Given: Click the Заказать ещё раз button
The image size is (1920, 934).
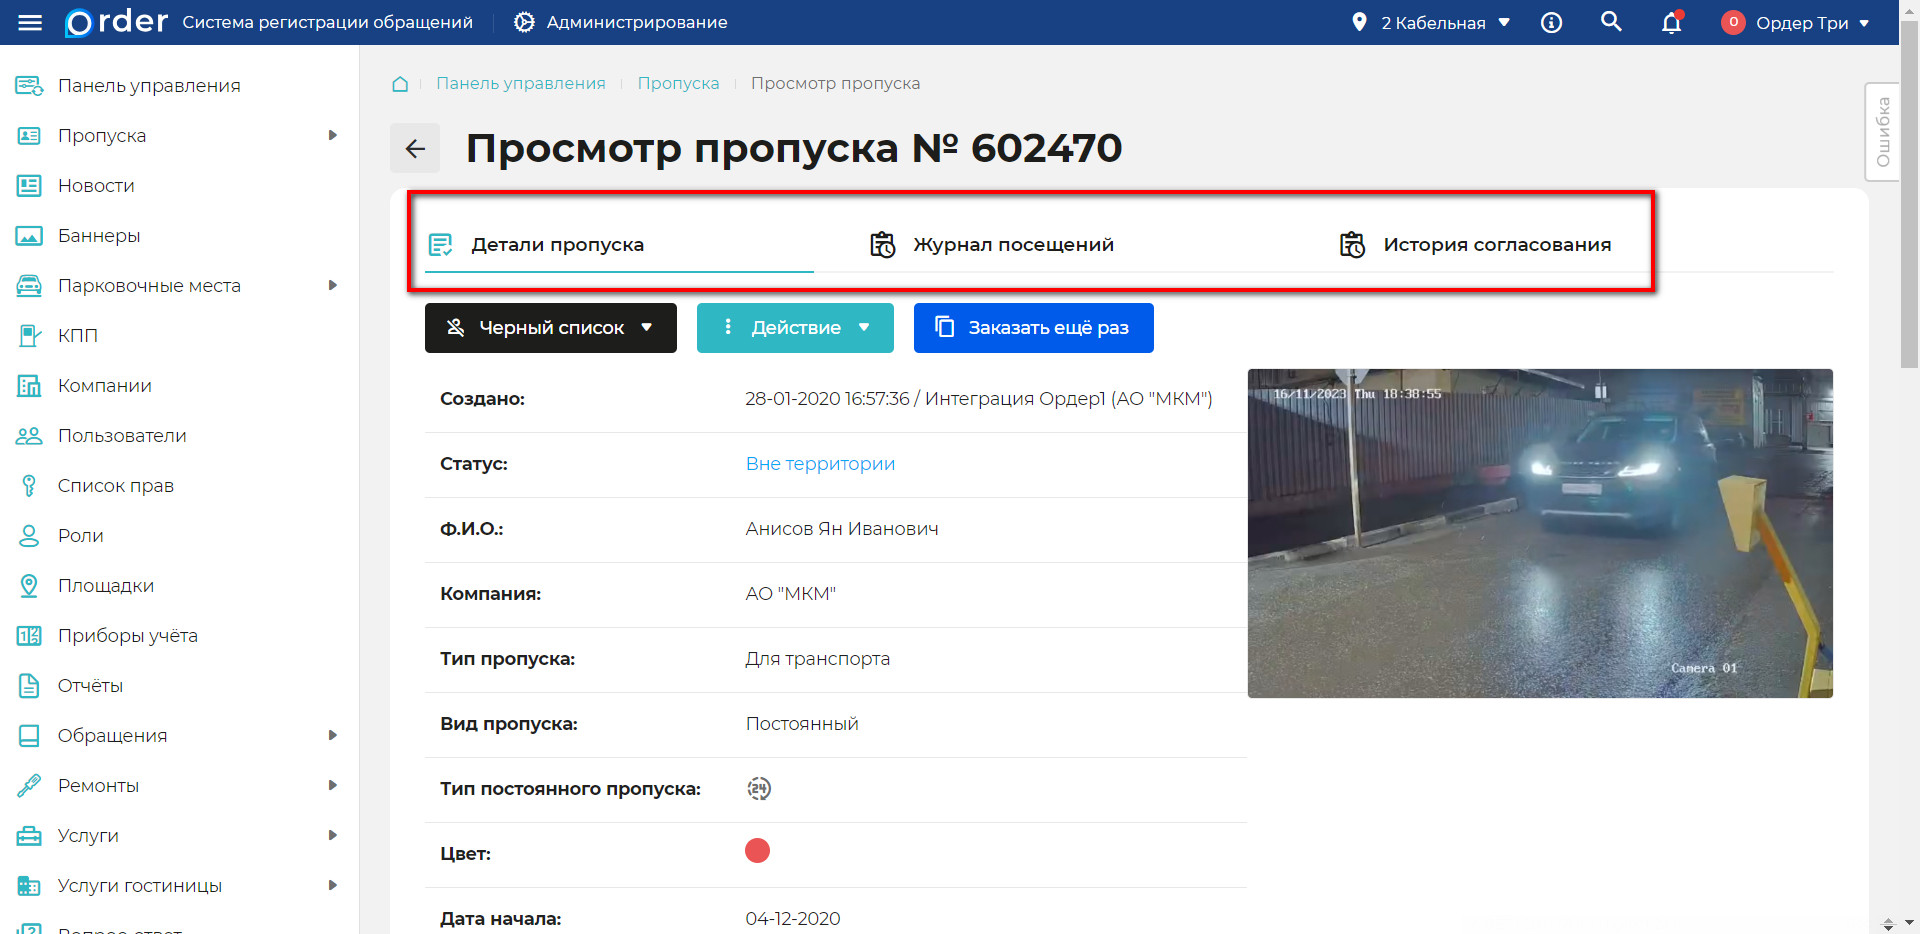Looking at the screenshot, I should 1033,327.
